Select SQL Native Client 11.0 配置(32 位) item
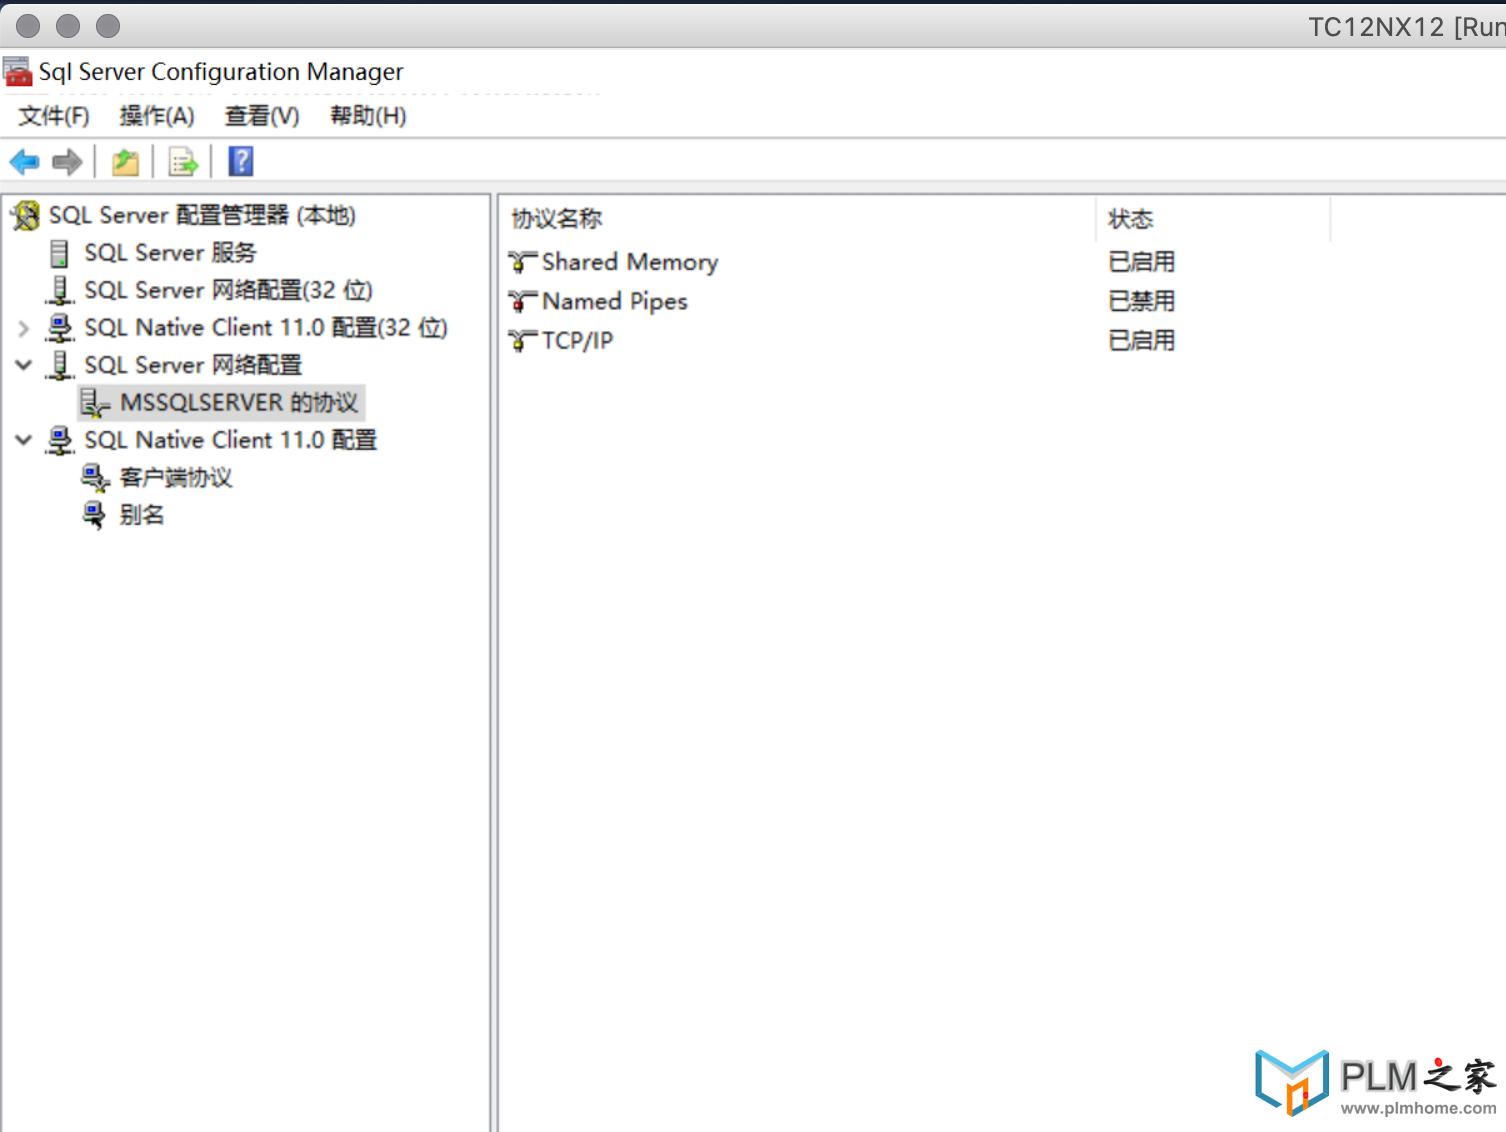The height and width of the screenshot is (1132, 1506). [266, 328]
